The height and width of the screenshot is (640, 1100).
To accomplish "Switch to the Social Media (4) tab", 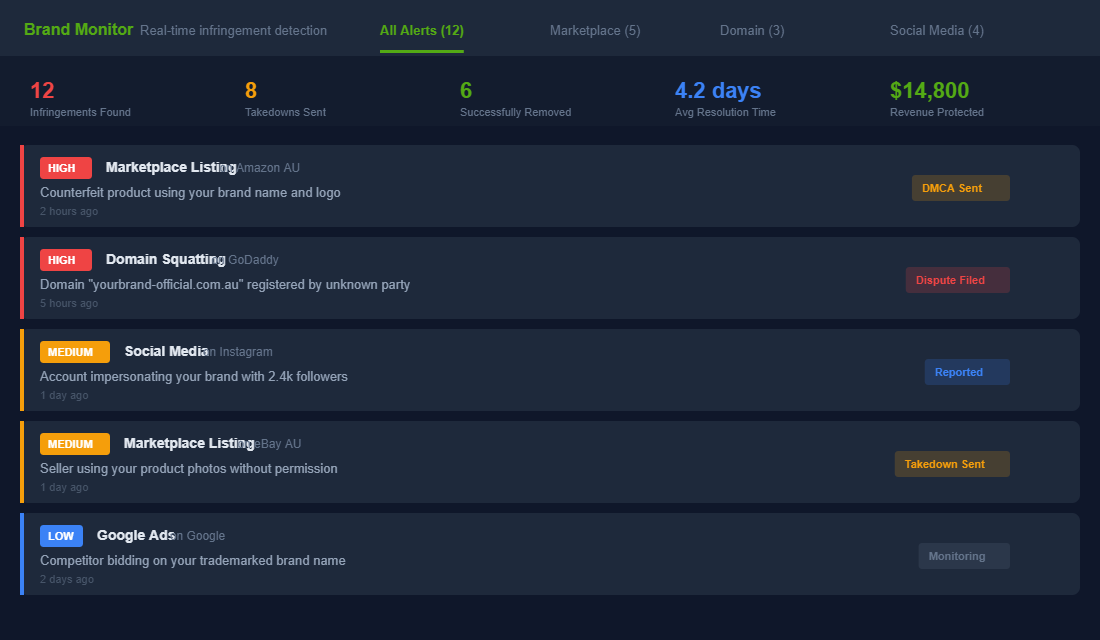I will [x=937, y=30].
